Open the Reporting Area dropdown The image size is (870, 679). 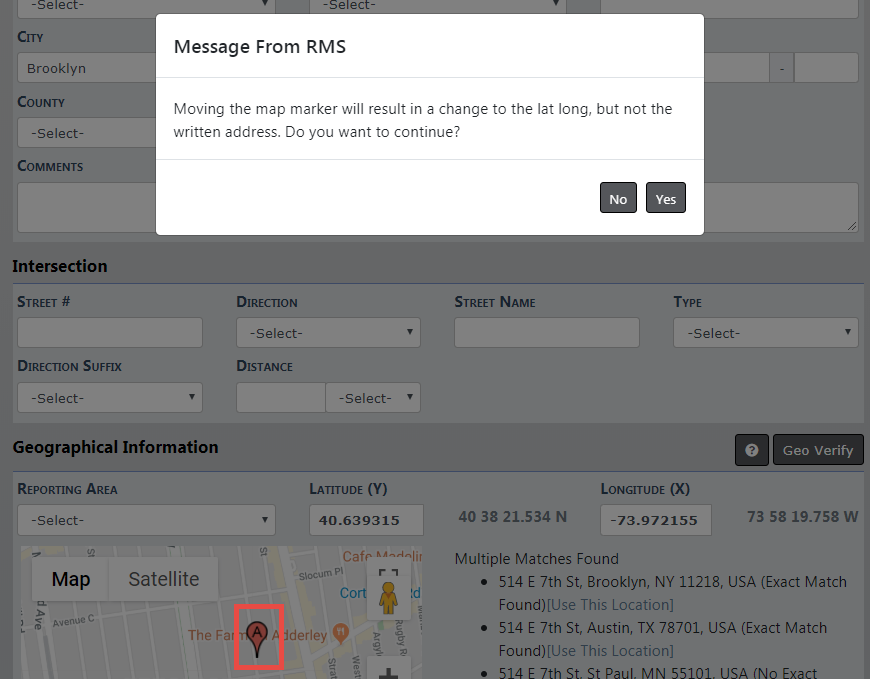pyautogui.click(x=146, y=520)
